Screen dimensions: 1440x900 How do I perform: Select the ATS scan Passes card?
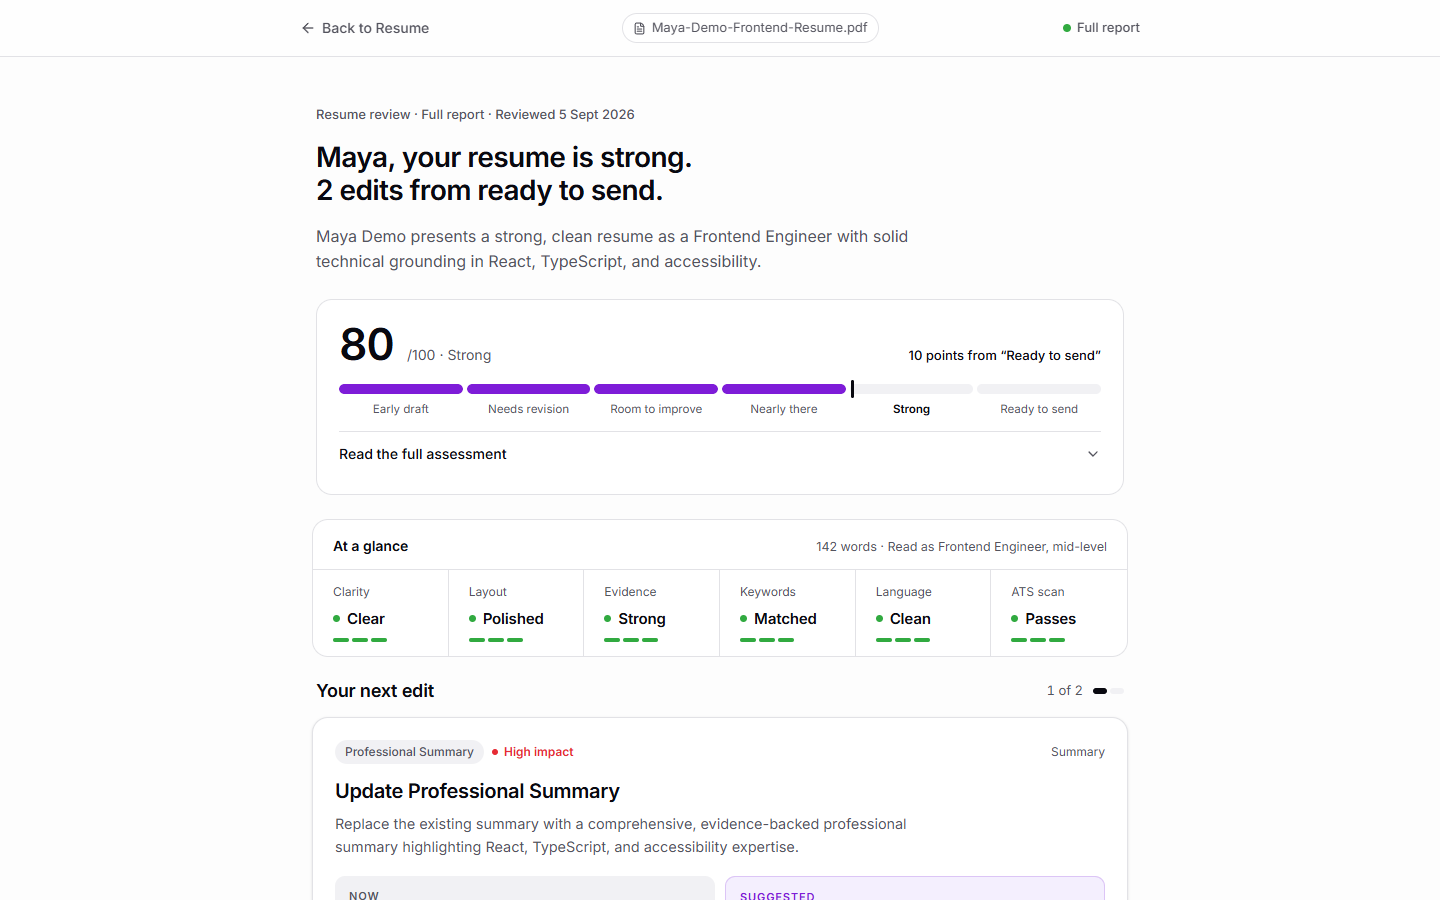pos(1059,613)
